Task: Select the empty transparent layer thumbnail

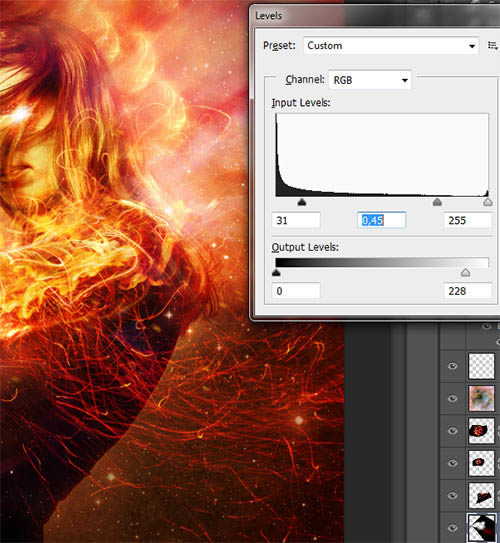Action: pos(481,366)
